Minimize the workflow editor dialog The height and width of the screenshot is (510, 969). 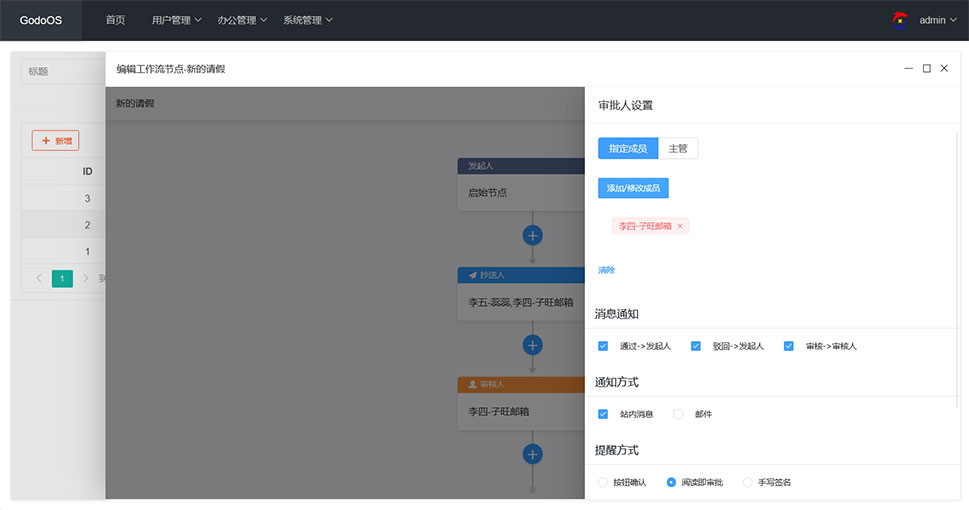[908, 68]
